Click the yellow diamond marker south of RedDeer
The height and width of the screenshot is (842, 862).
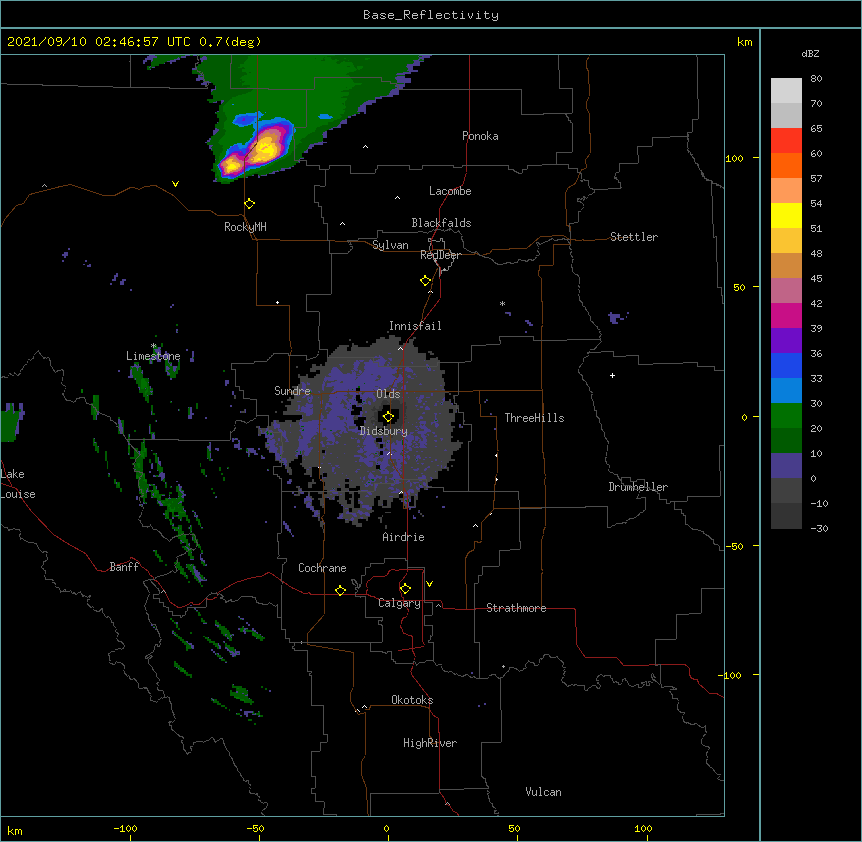426,281
